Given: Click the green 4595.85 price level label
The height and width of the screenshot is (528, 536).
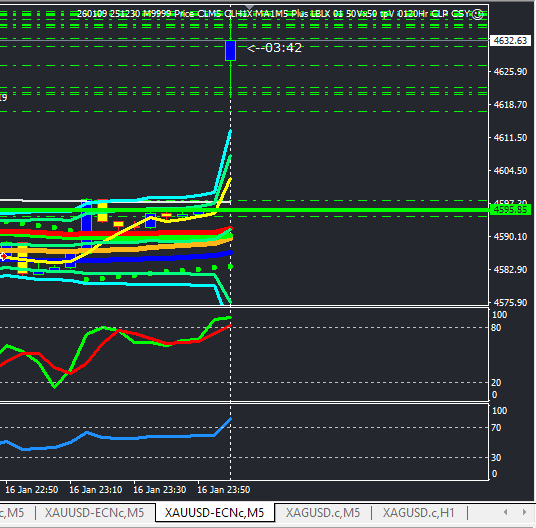Looking at the screenshot, I should point(510,209).
